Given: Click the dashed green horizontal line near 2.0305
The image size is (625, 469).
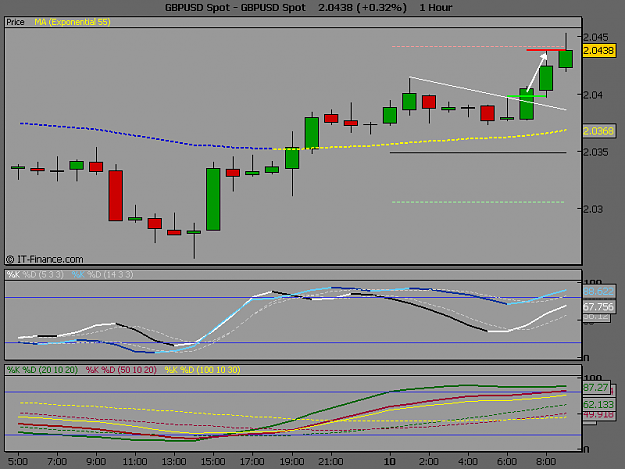Looking at the screenshot, I should (478, 202).
